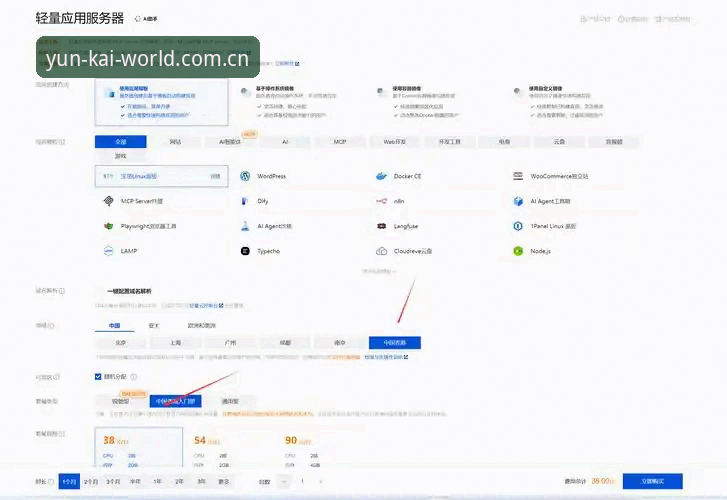
Task: Click the blue buy now button
Action: point(652,481)
